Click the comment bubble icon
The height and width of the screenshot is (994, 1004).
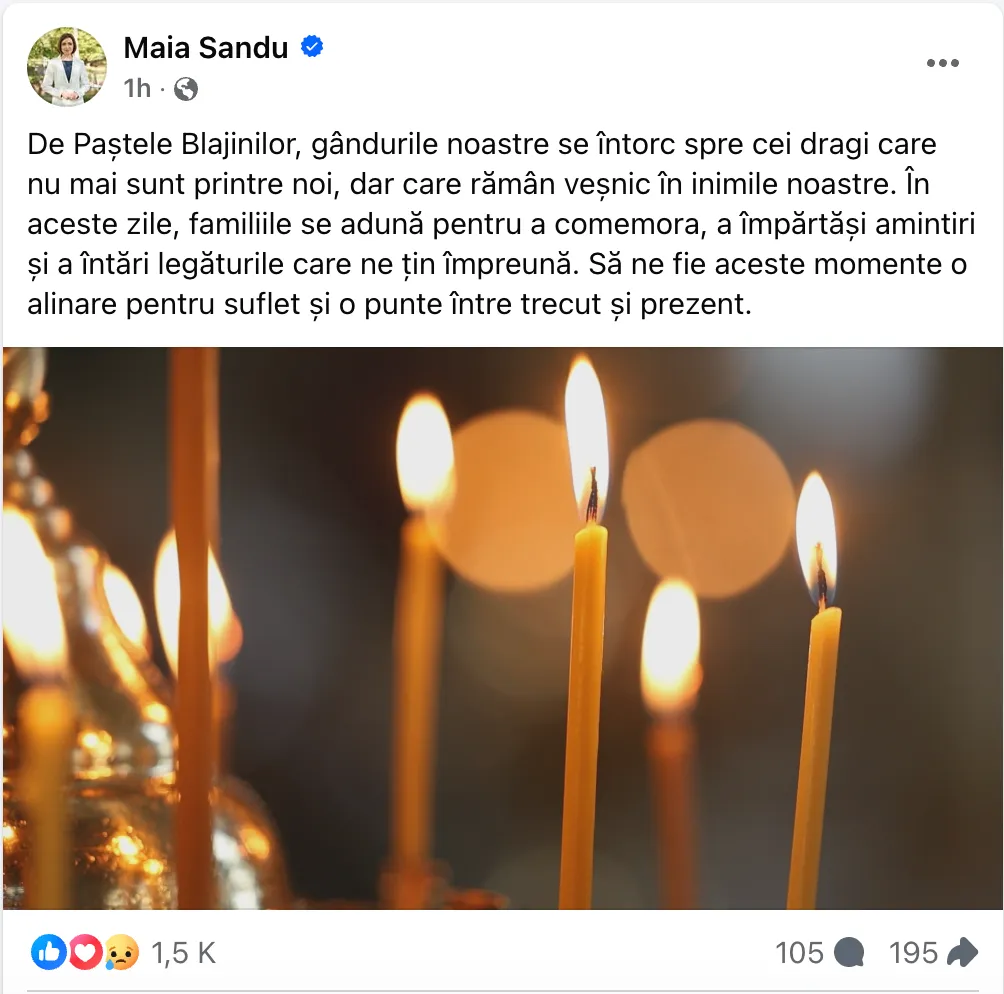tap(850, 952)
